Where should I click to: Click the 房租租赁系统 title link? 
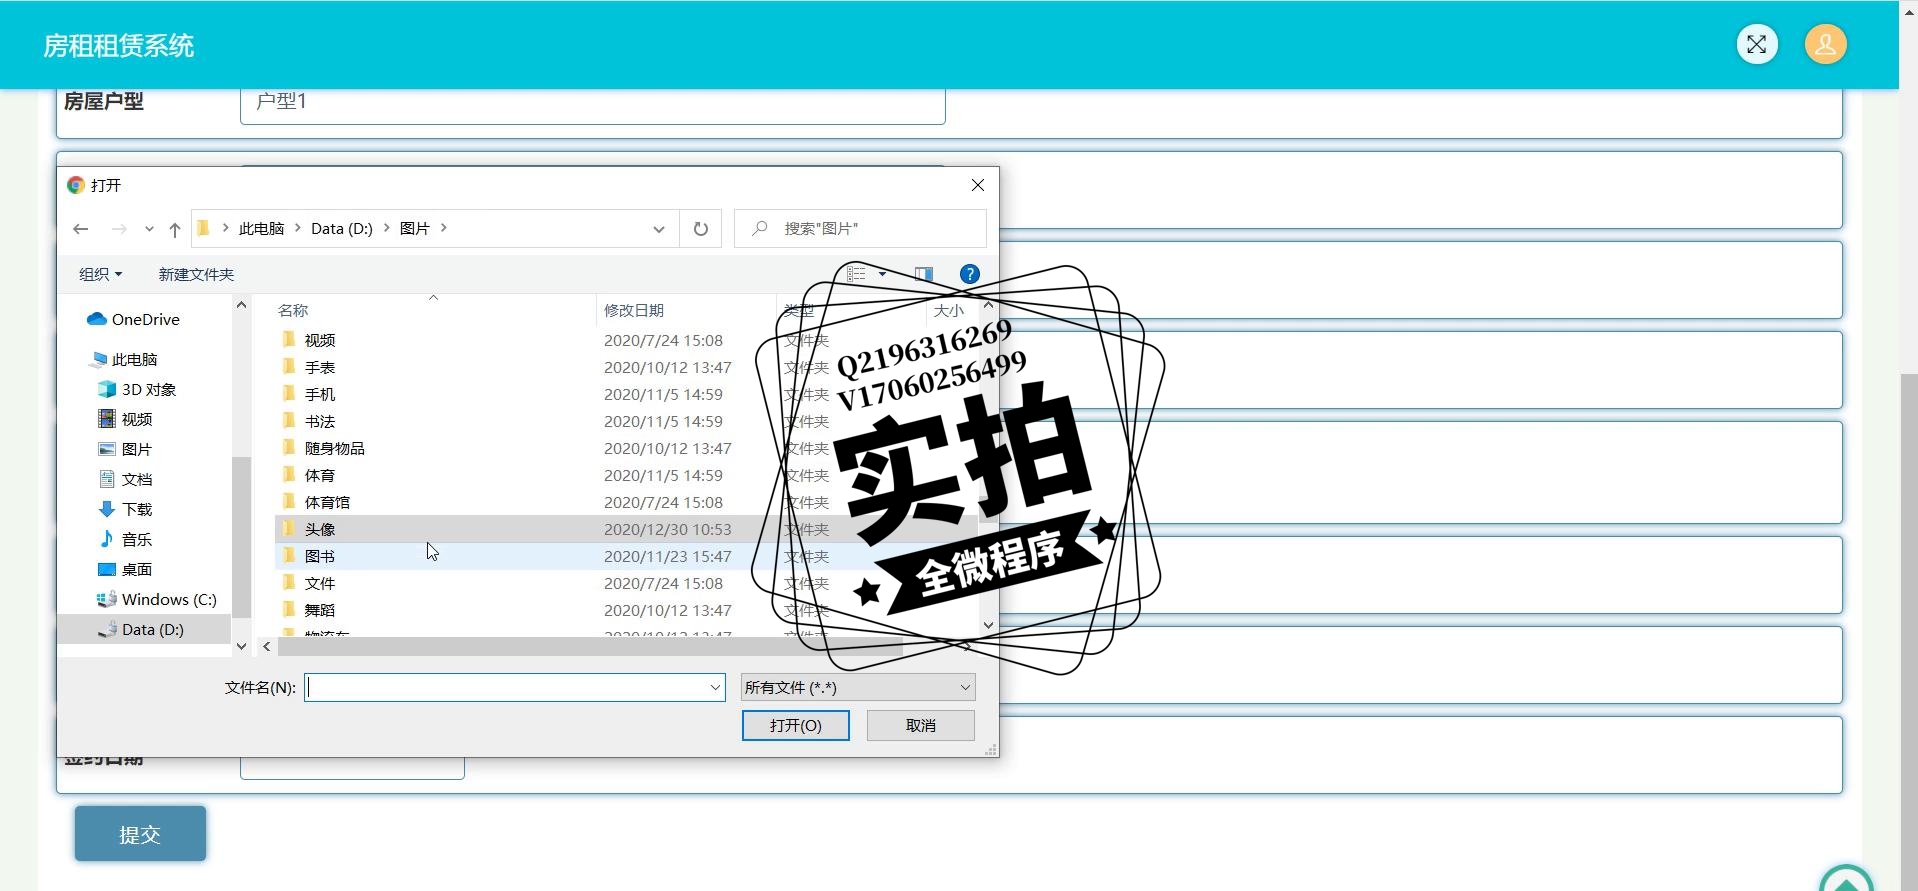tap(119, 45)
